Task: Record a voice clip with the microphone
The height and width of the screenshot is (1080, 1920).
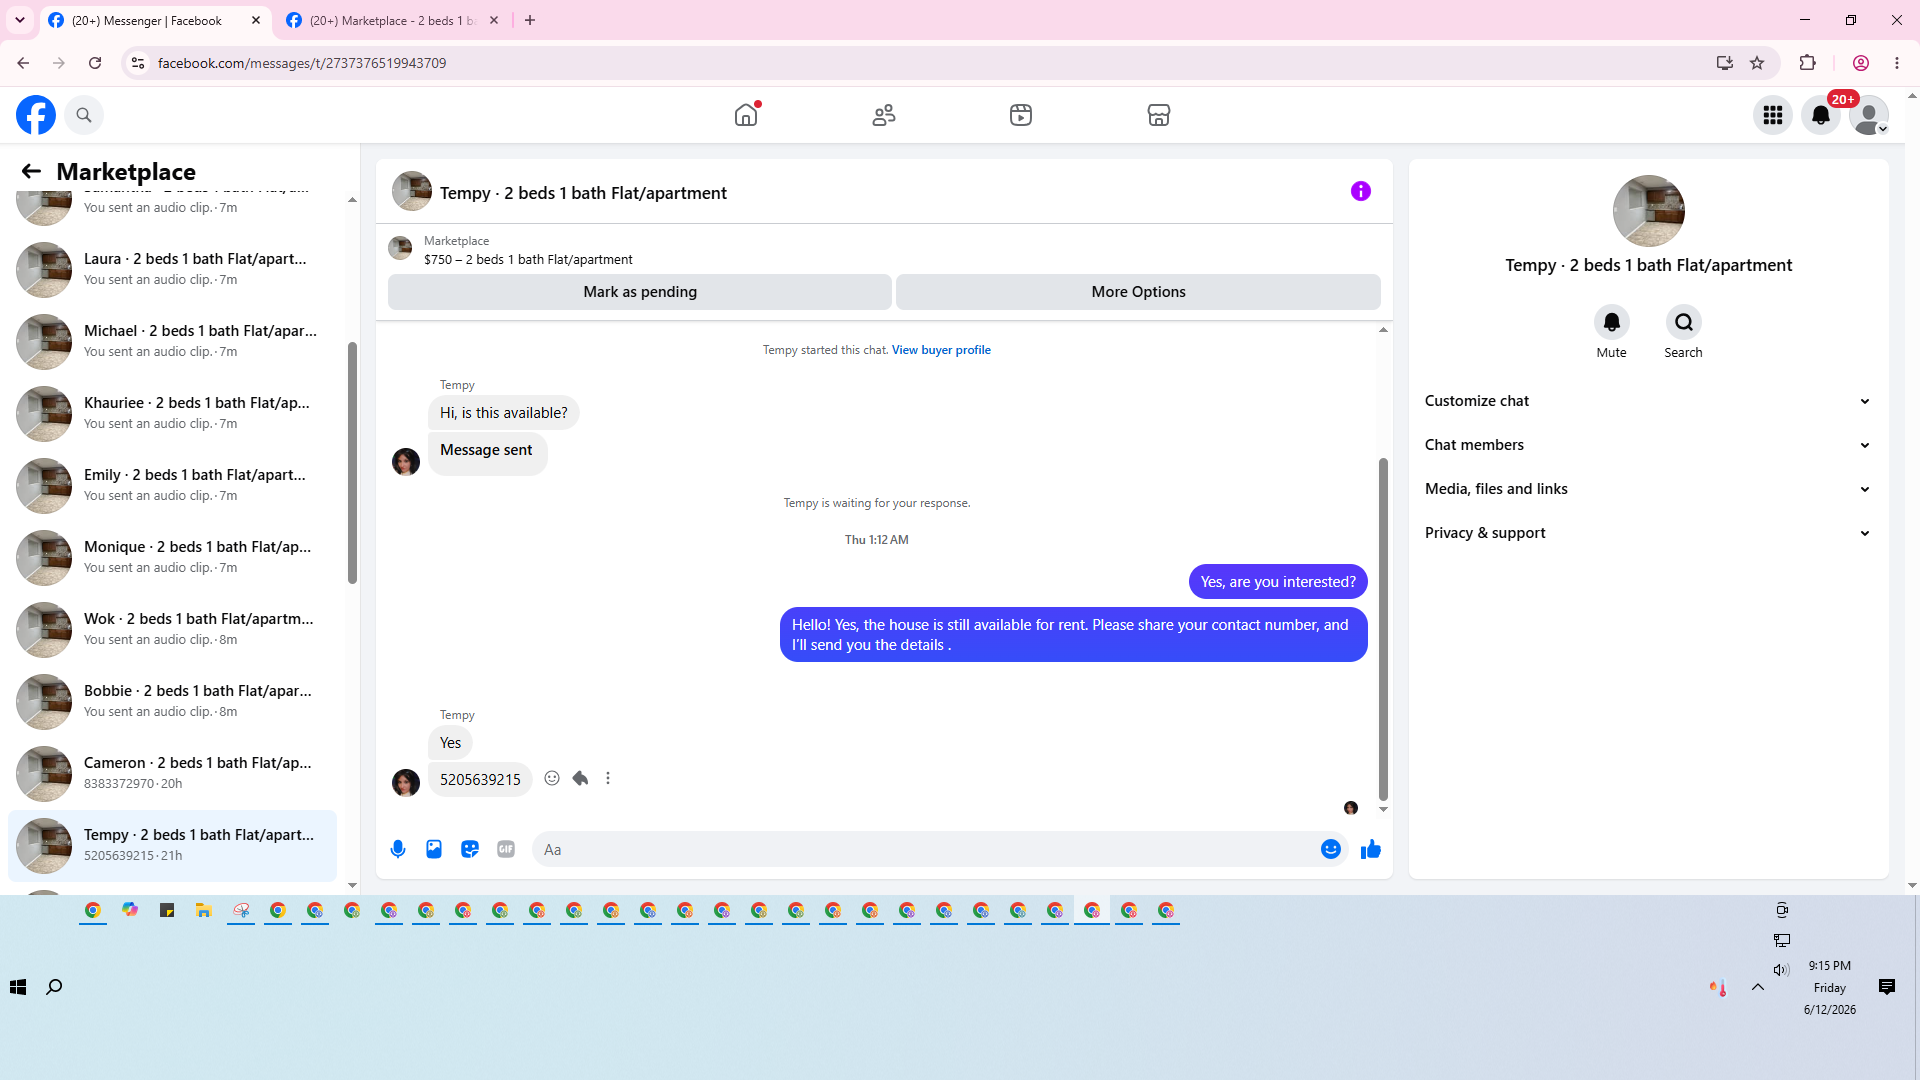Action: coord(398,849)
